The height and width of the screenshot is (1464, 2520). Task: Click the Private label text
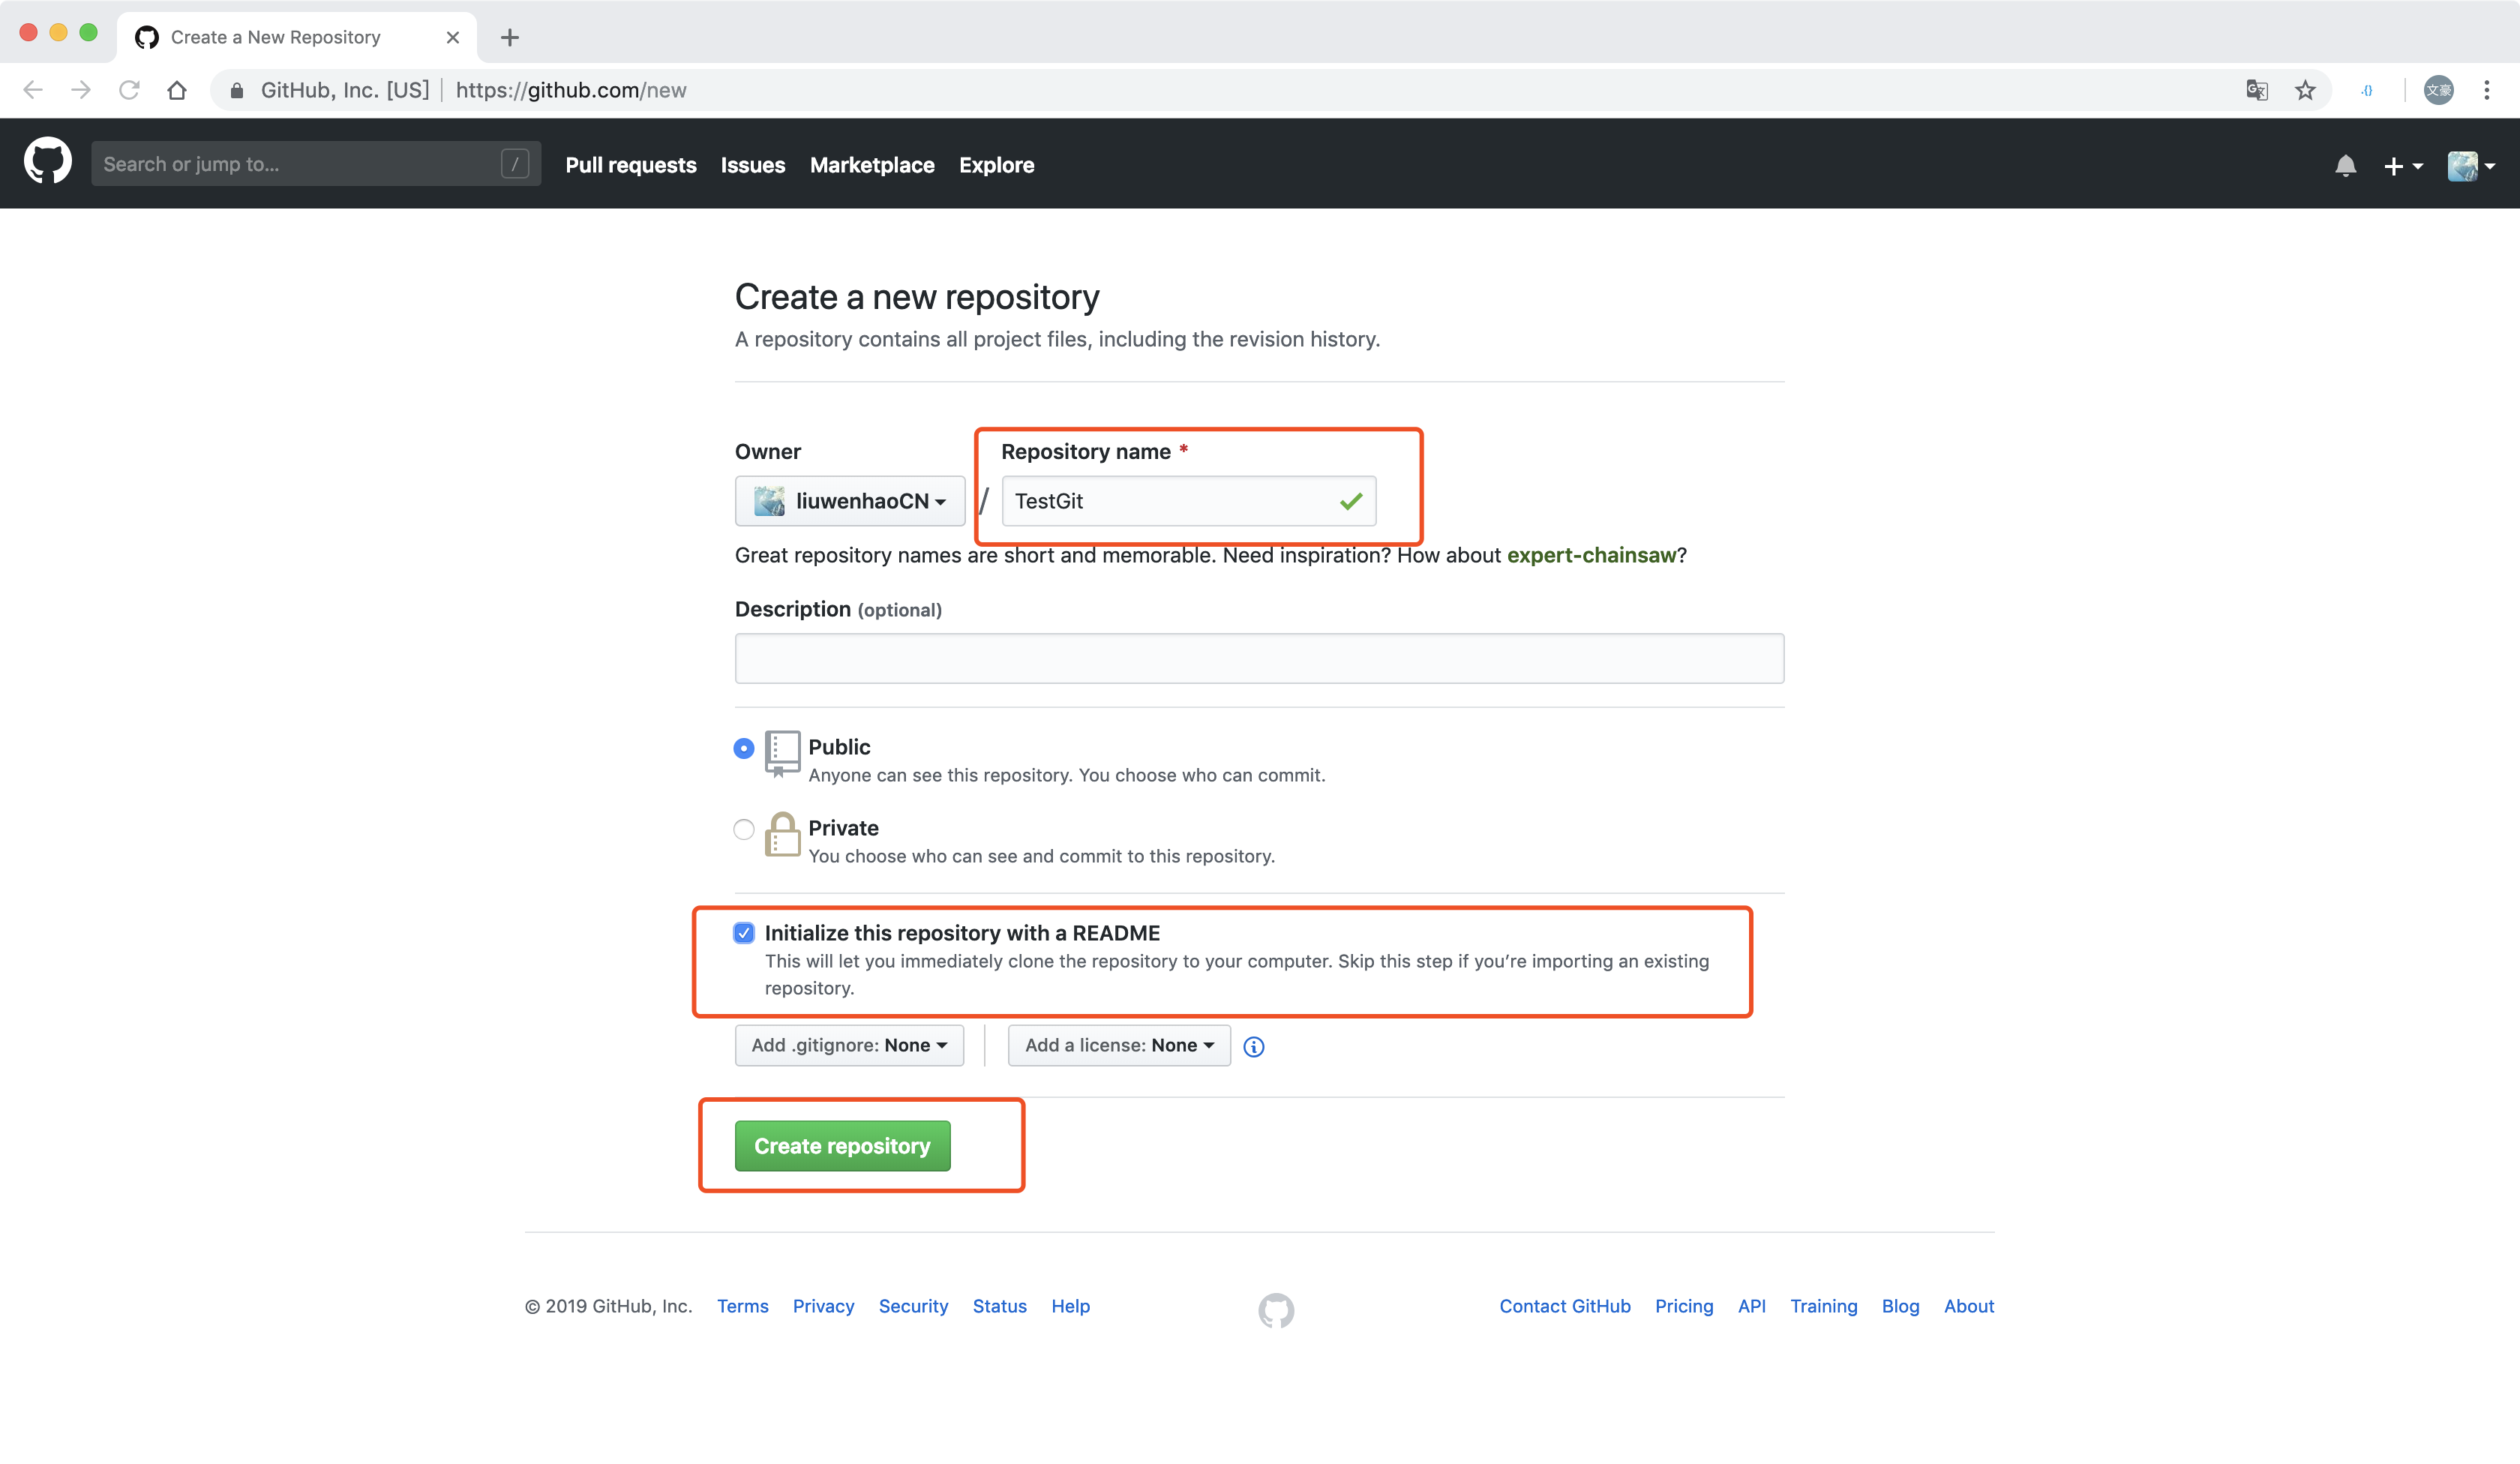pos(843,828)
